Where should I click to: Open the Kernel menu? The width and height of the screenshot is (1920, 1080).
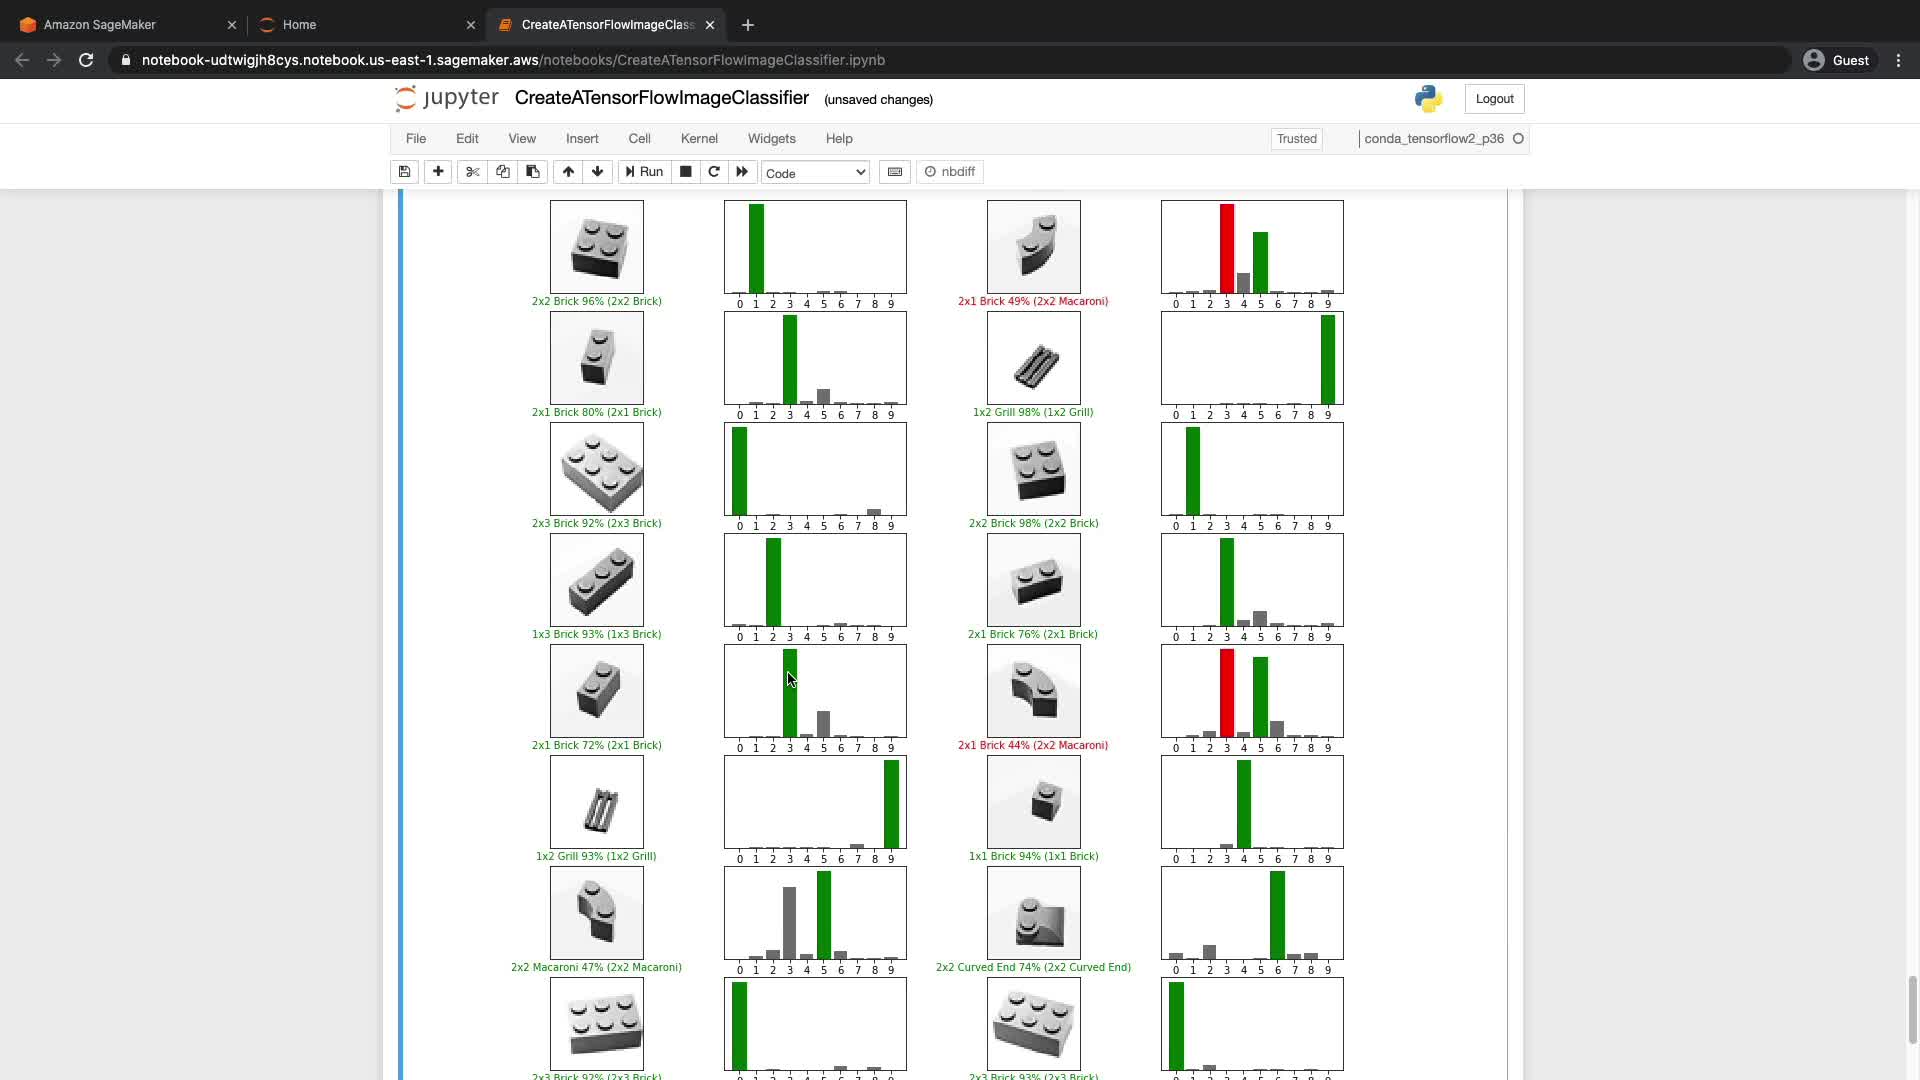point(699,139)
